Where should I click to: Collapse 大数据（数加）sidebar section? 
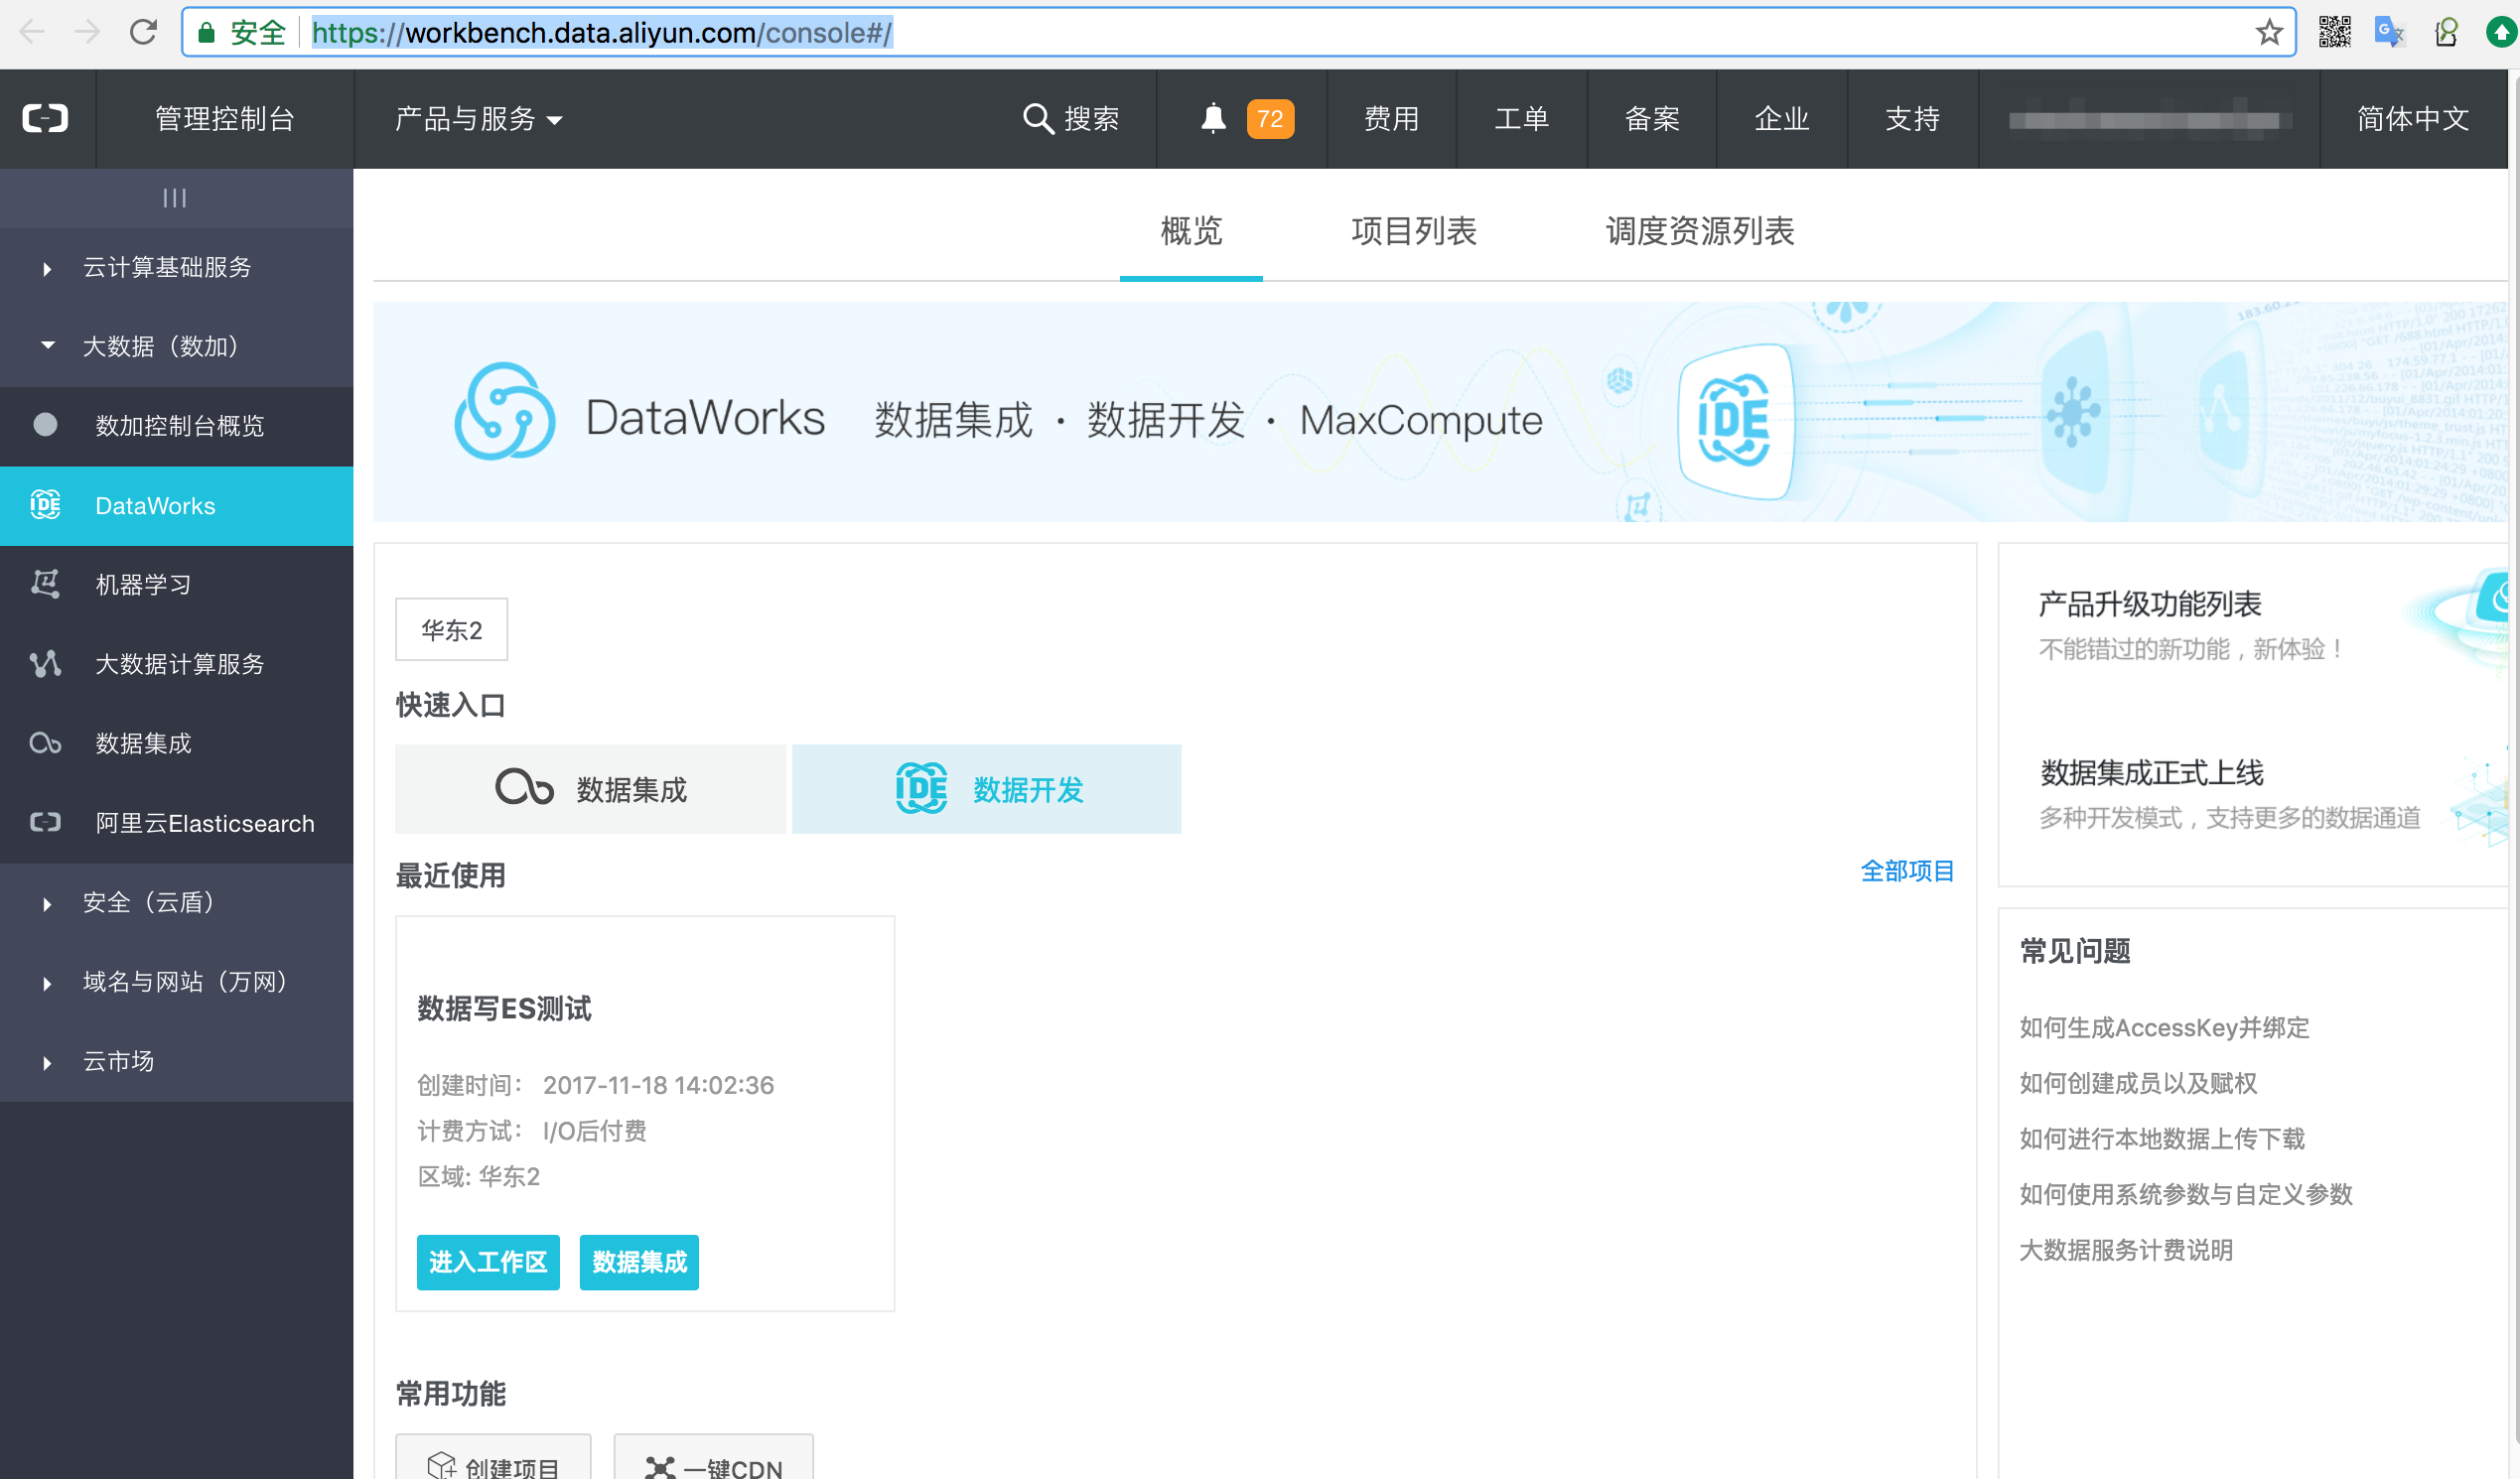point(177,346)
